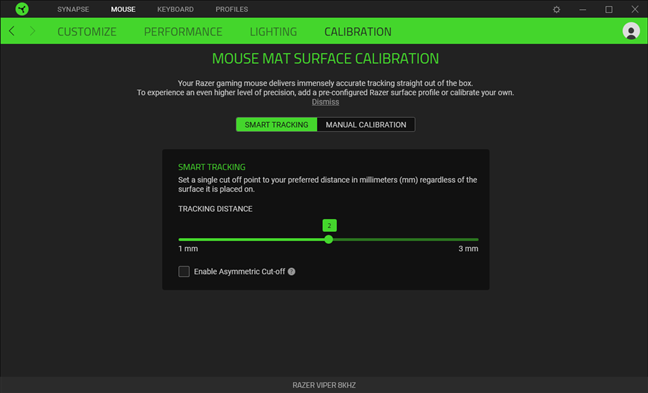Switch to Smart Tracking mode
This screenshot has height=393, width=648.
tap(276, 124)
